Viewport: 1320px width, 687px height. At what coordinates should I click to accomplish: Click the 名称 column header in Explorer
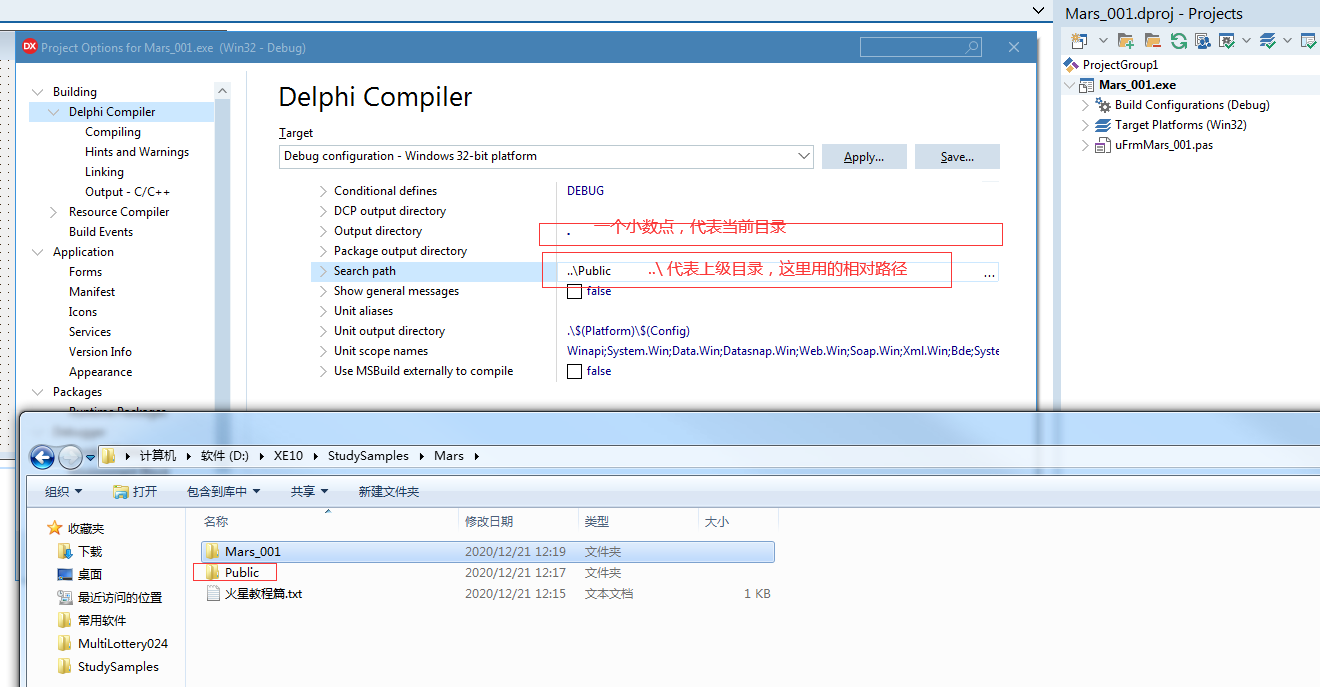point(216,521)
